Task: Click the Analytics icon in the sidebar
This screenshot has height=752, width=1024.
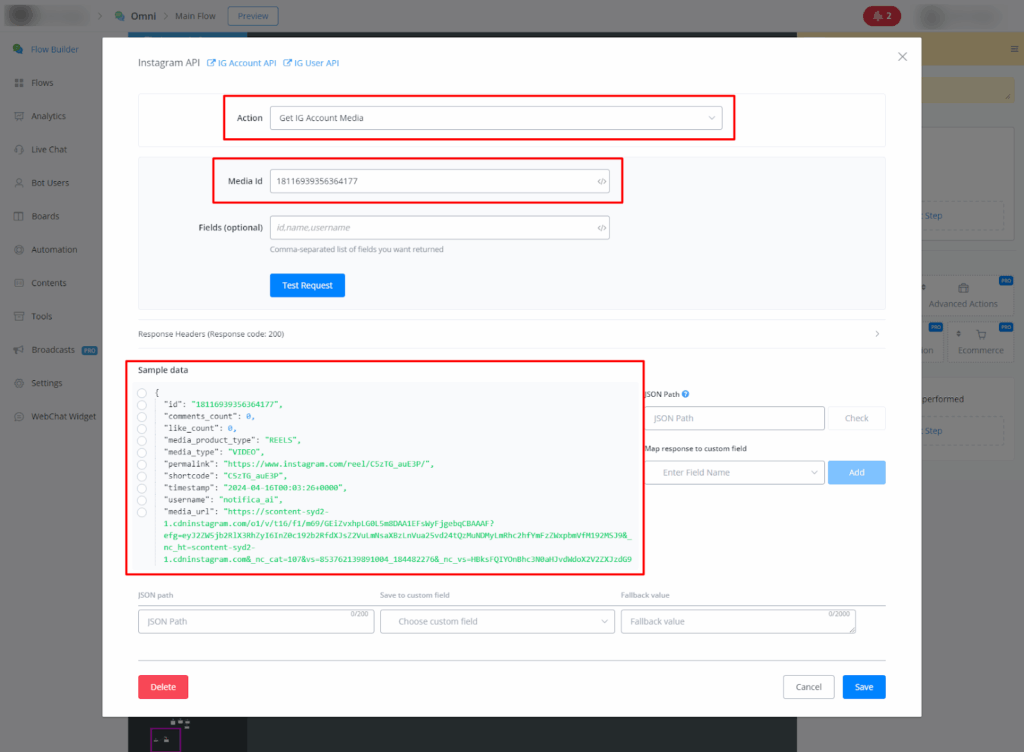Action: click(x=19, y=116)
